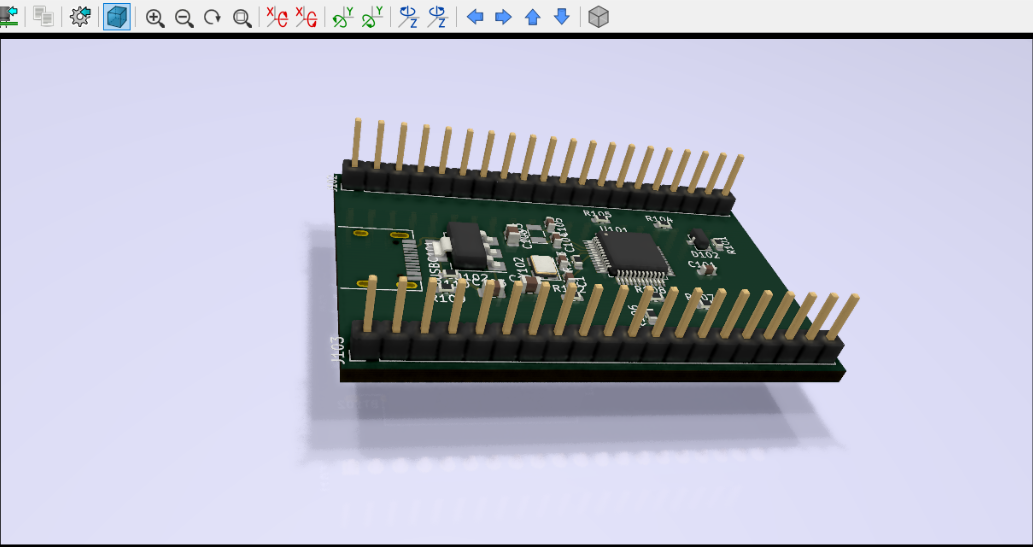Toggle orthographic projection gray cube icon
Image resolution: width=1033 pixels, height=547 pixels.
tap(598, 17)
